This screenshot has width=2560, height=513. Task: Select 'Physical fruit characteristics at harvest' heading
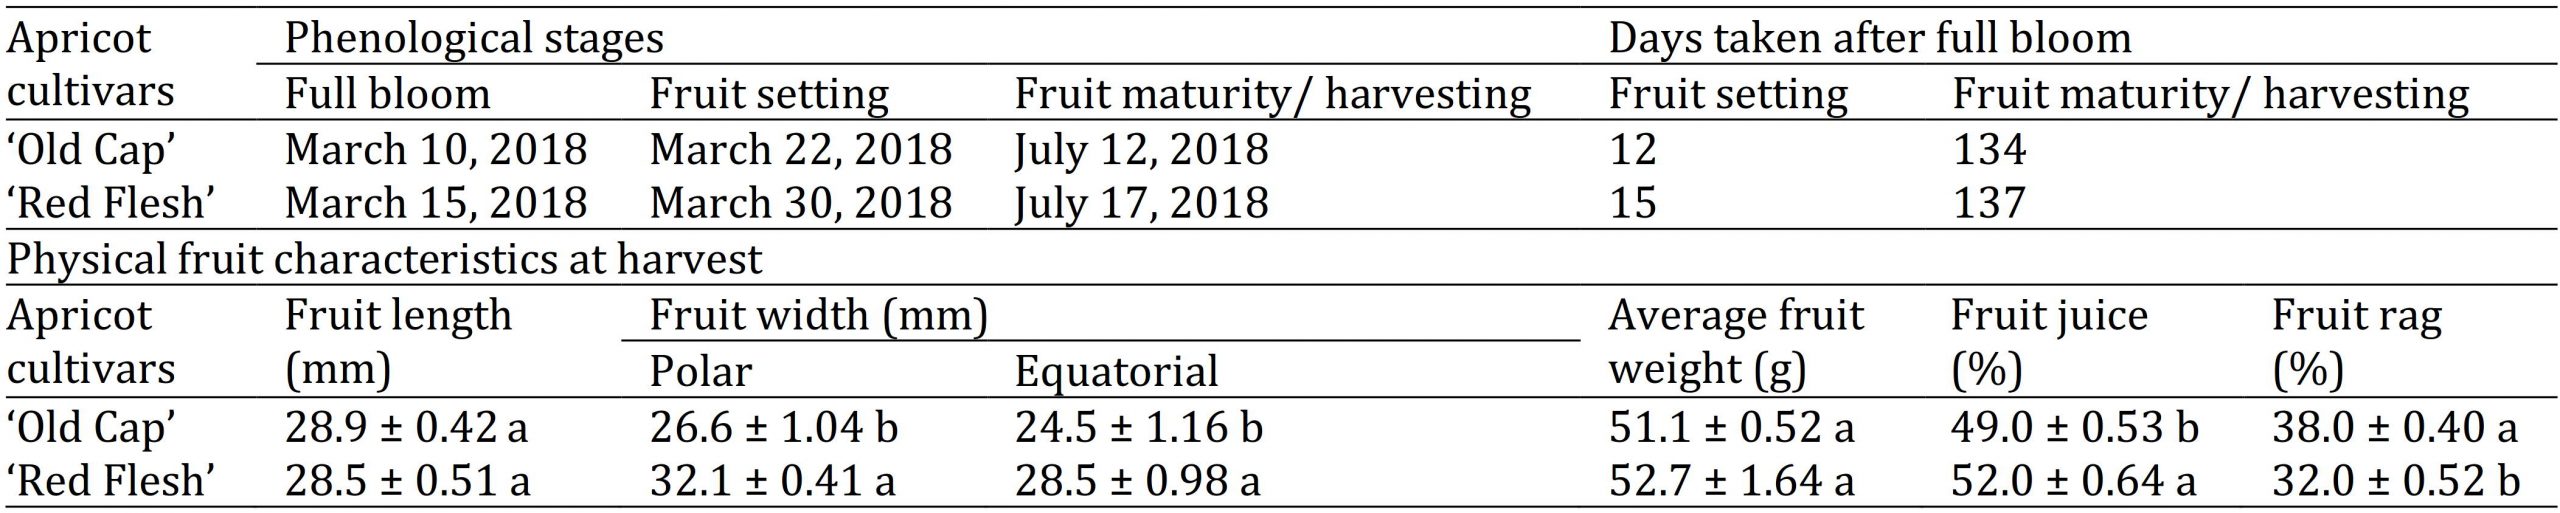coord(385,260)
